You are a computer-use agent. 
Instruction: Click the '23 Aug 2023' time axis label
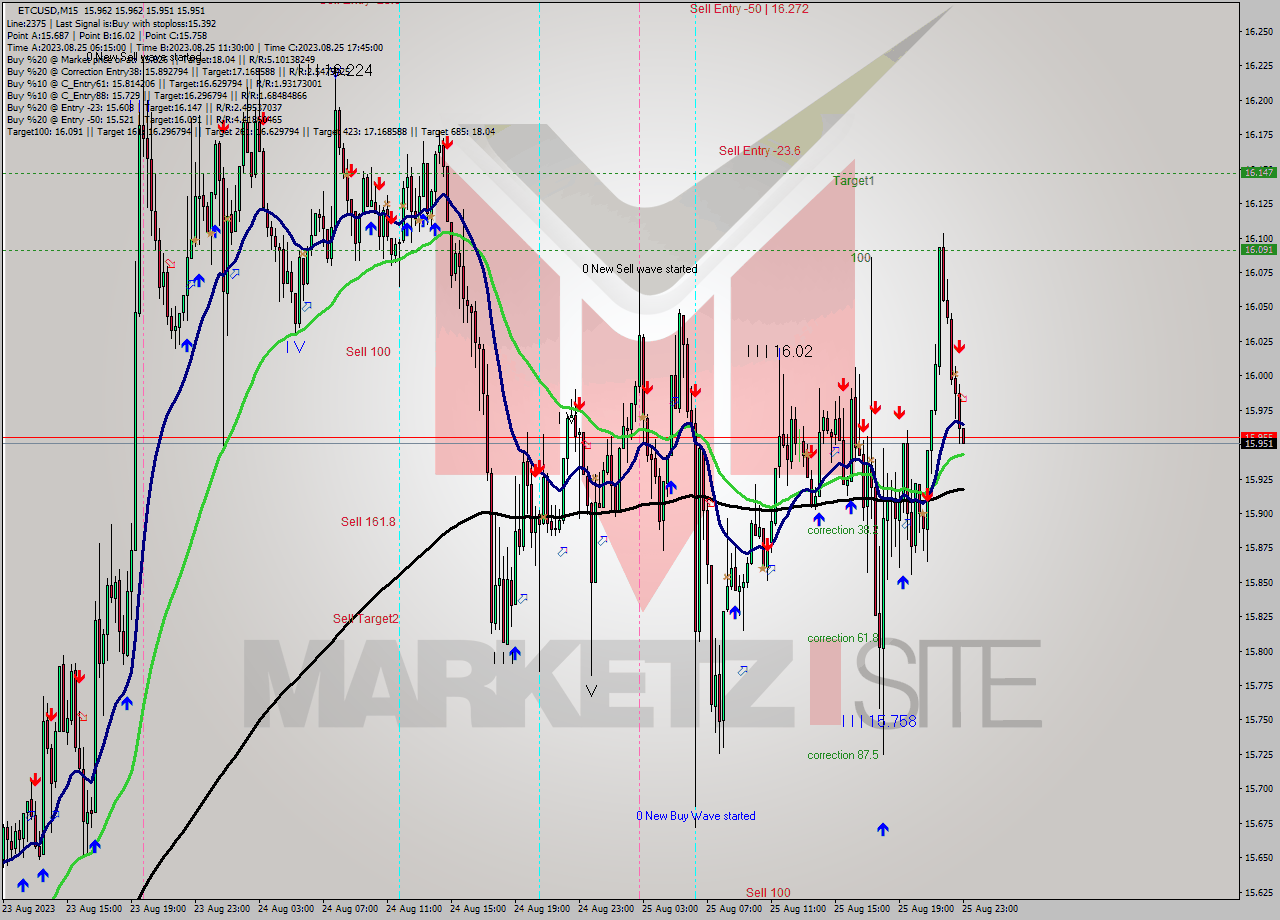28,909
